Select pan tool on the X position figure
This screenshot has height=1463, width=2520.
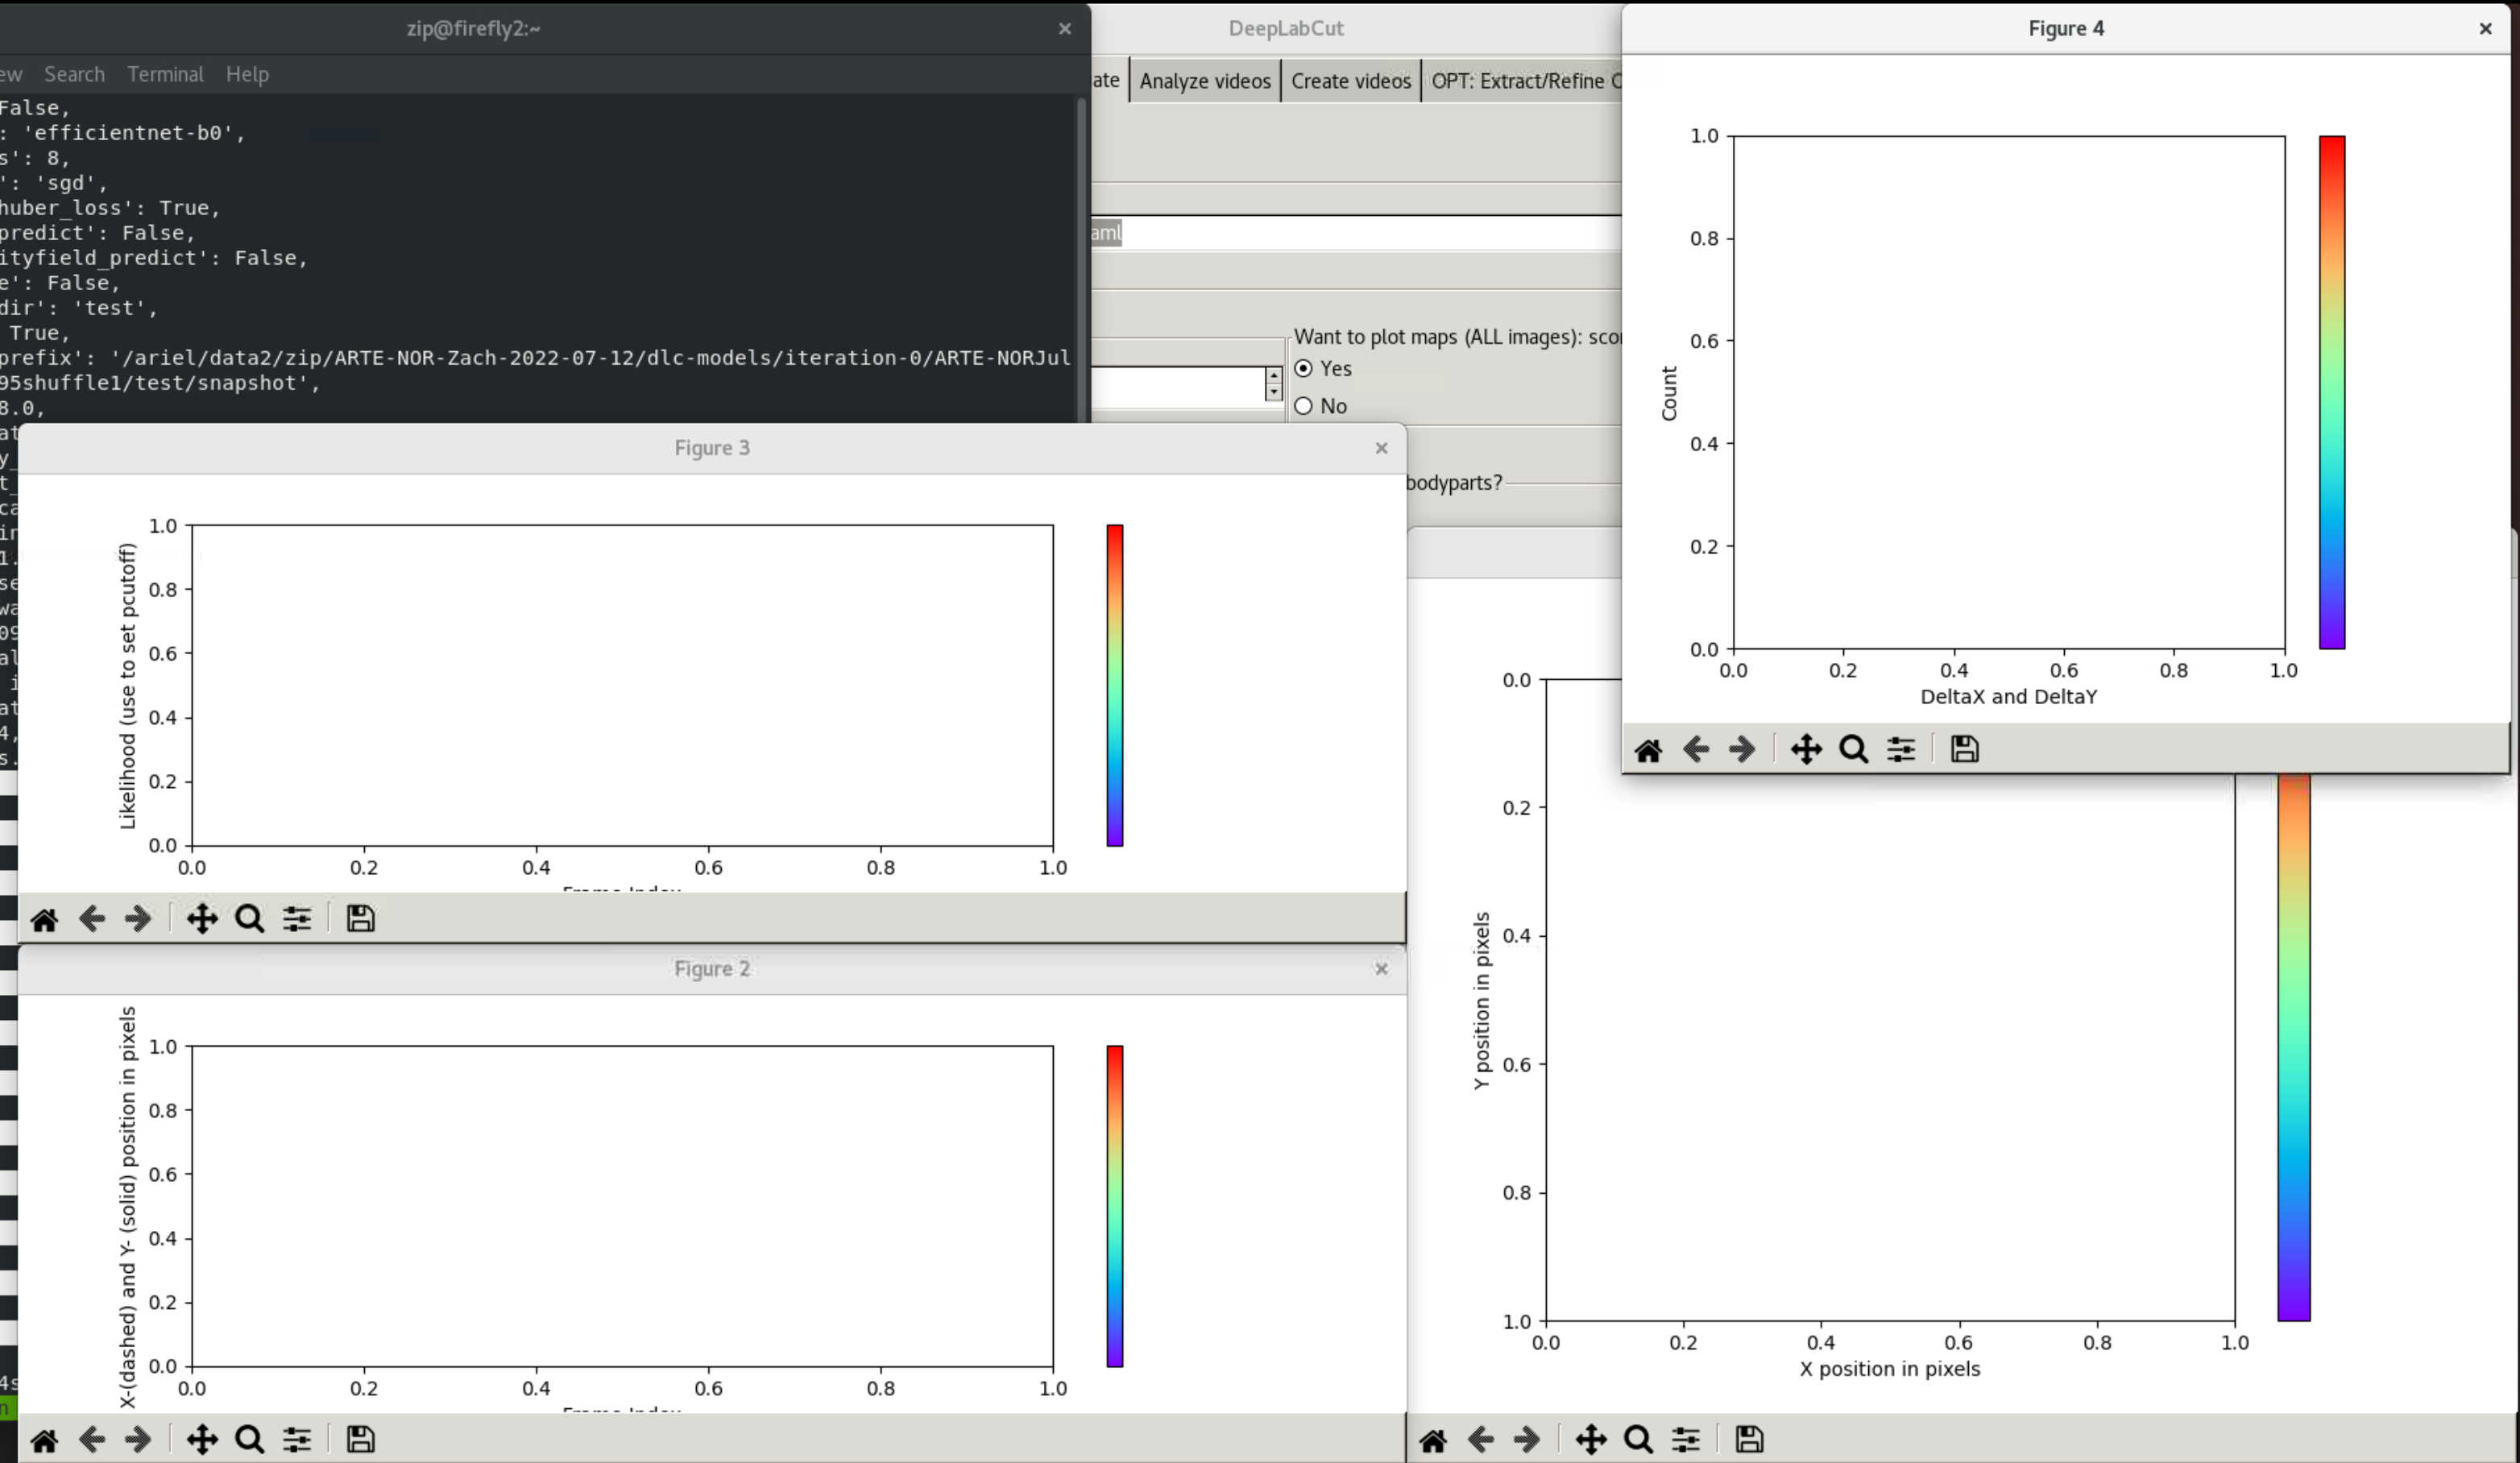(1591, 1440)
